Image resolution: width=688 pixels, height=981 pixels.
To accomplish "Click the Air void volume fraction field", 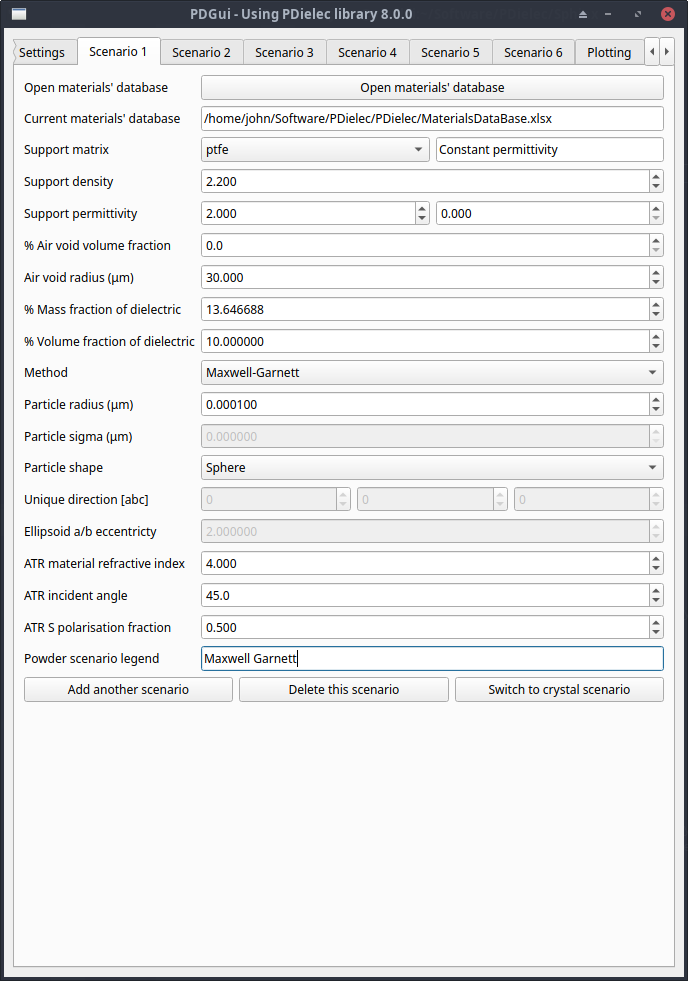I will point(425,245).
